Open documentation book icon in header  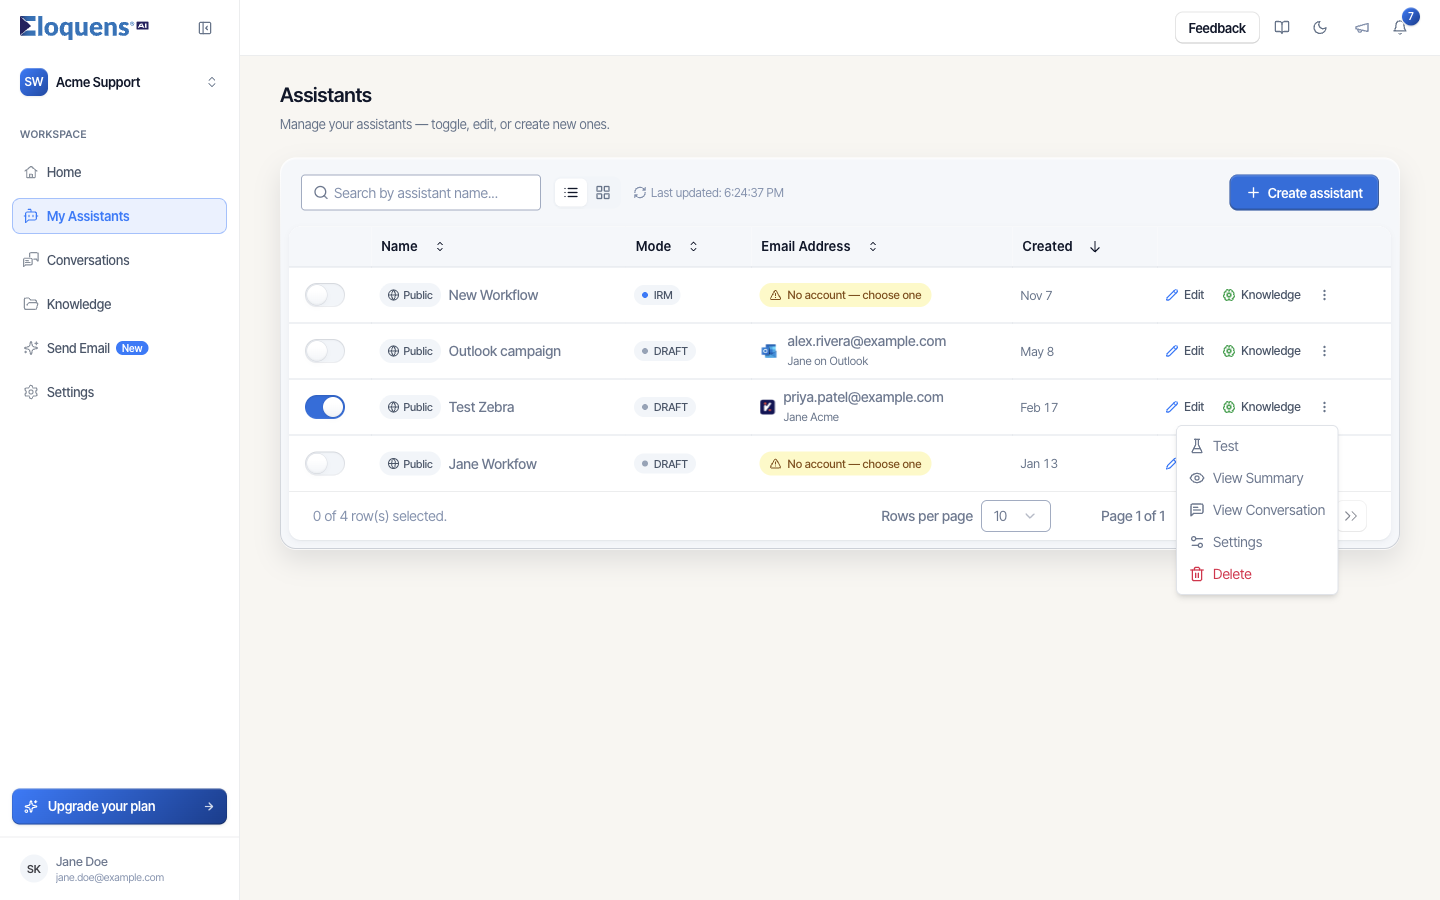coord(1282,28)
